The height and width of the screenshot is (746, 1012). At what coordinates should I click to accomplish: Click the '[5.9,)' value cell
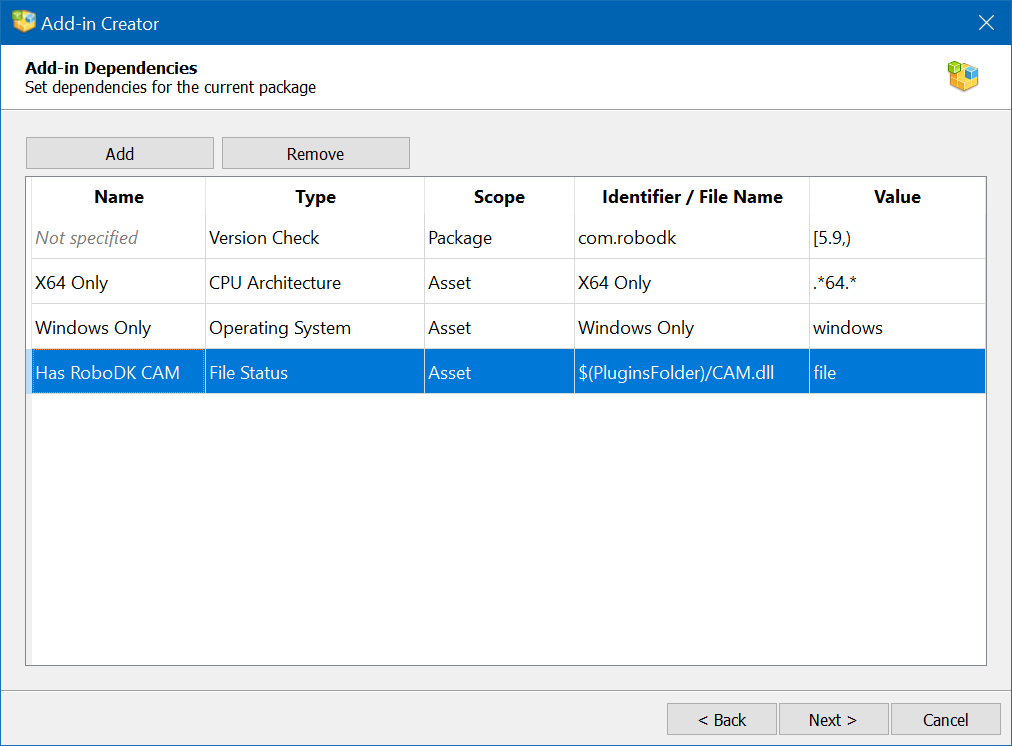point(897,237)
